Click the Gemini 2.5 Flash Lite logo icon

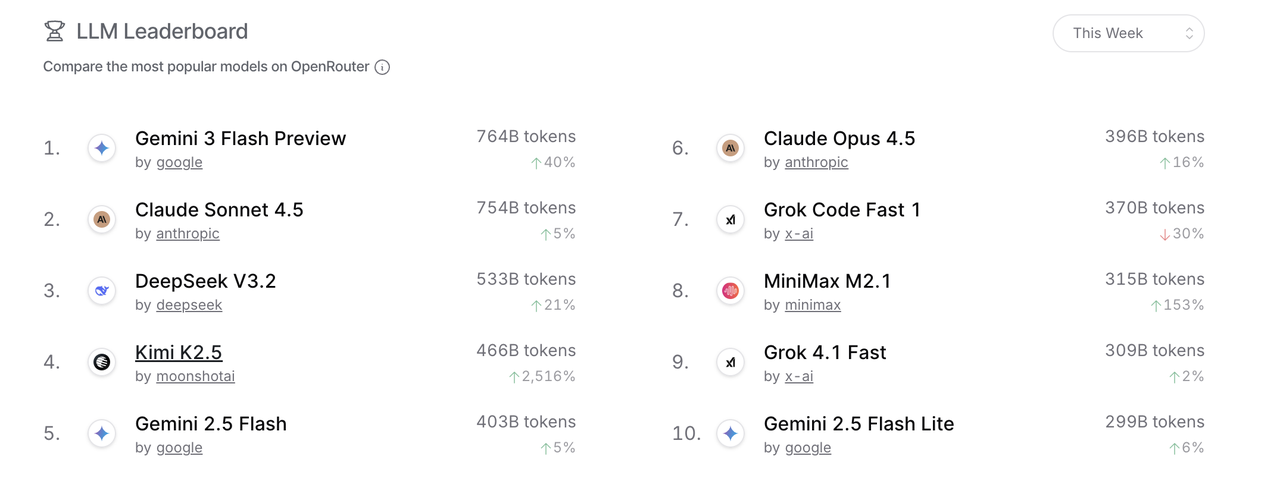click(x=731, y=434)
